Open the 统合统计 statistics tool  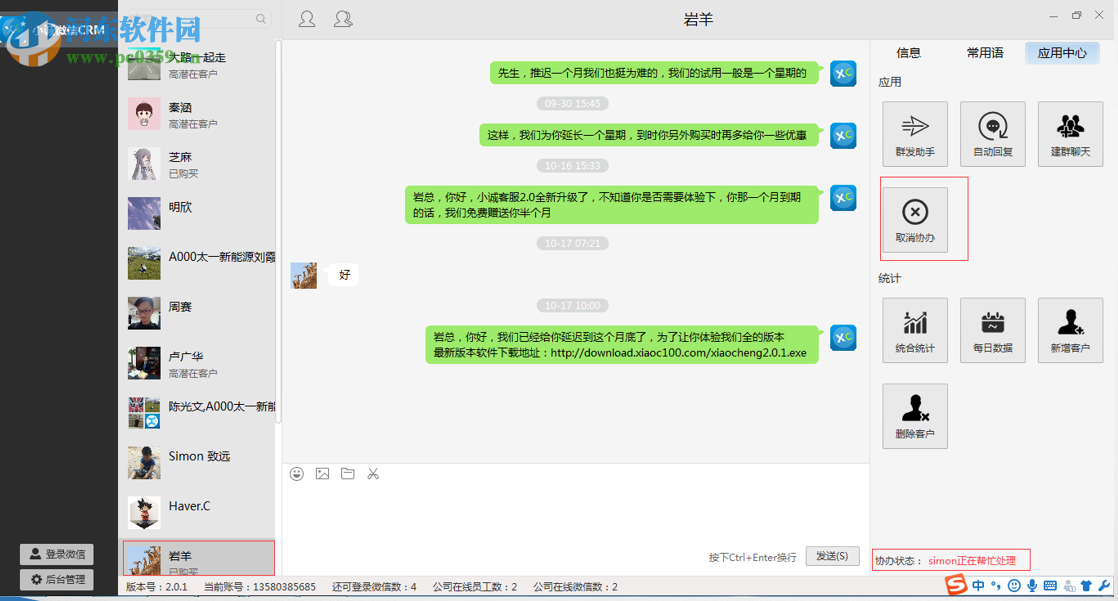915,330
